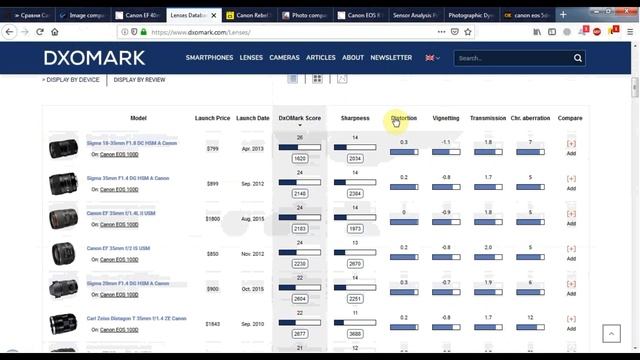Open Canon EF 35mm f/2 IS USM link
Image resolution: width=640 pixels, height=360 pixels.
pyautogui.click(x=118, y=248)
